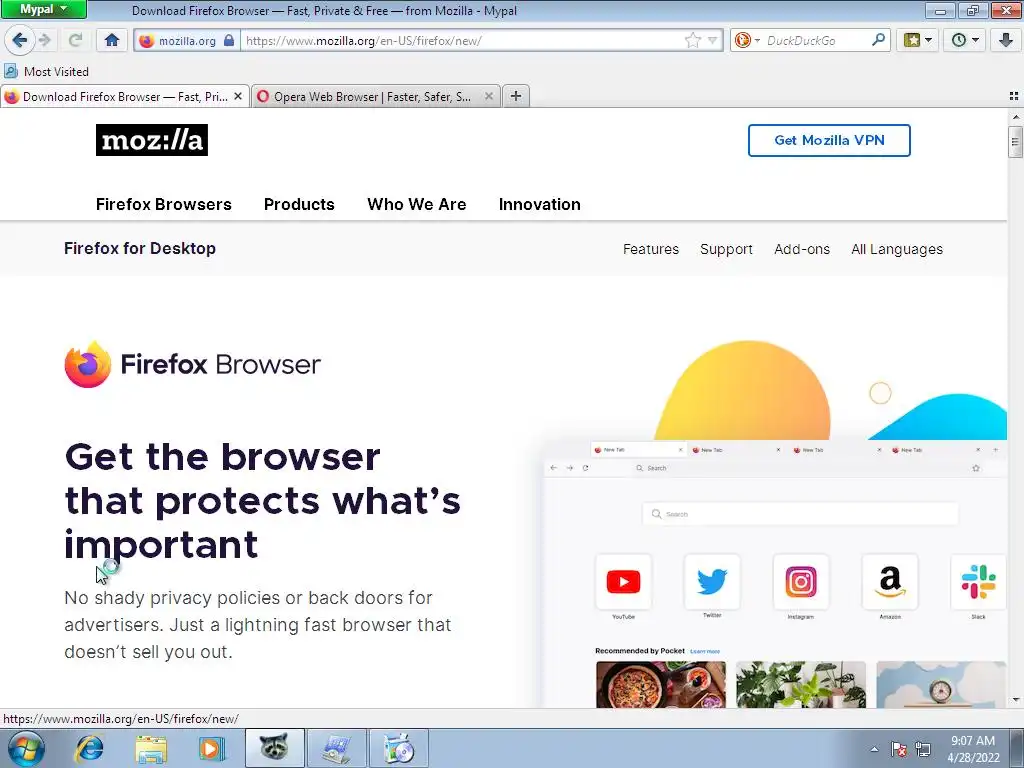The height and width of the screenshot is (768, 1024).
Task: Click the Instagram tile in the preview
Action: click(x=801, y=582)
